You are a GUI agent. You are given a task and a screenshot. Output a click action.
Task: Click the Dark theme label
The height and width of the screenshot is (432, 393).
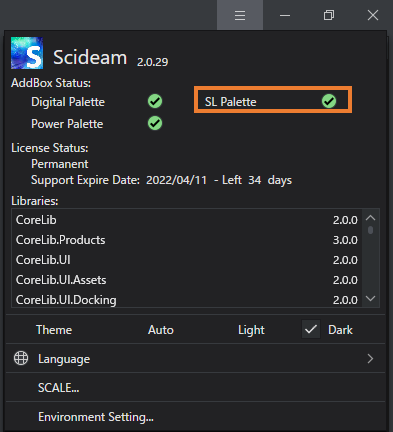point(340,330)
